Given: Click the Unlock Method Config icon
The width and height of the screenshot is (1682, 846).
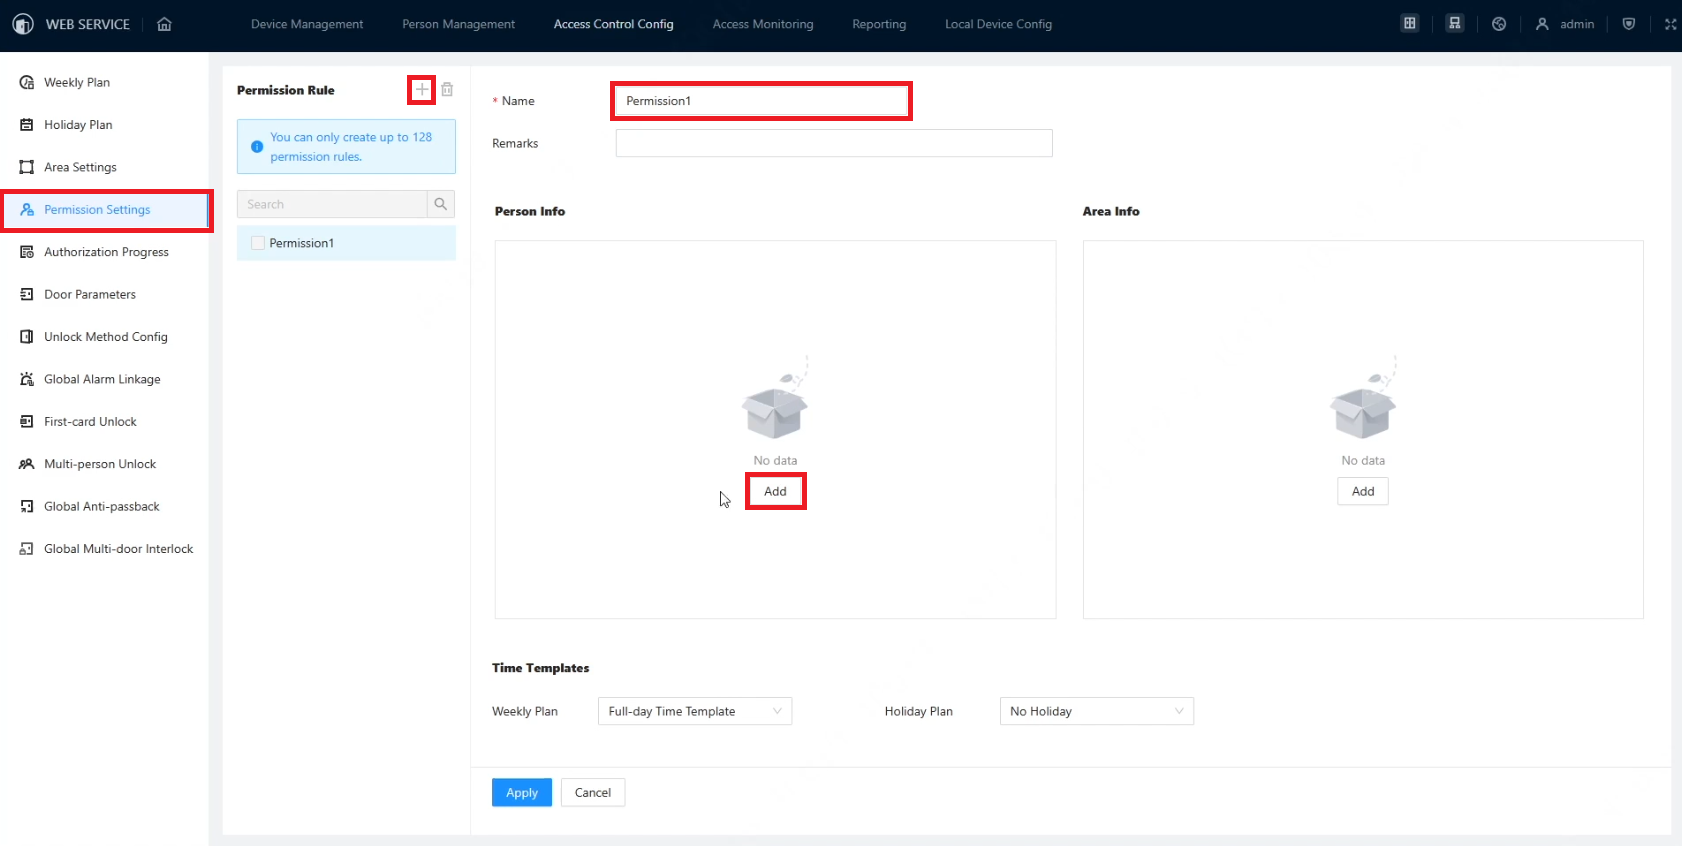Looking at the screenshot, I should (x=27, y=337).
